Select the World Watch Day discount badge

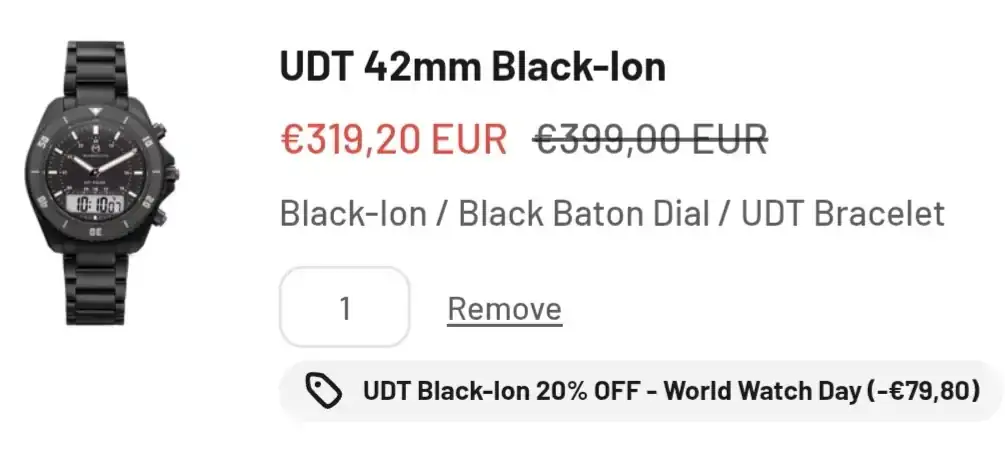(640, 391)
